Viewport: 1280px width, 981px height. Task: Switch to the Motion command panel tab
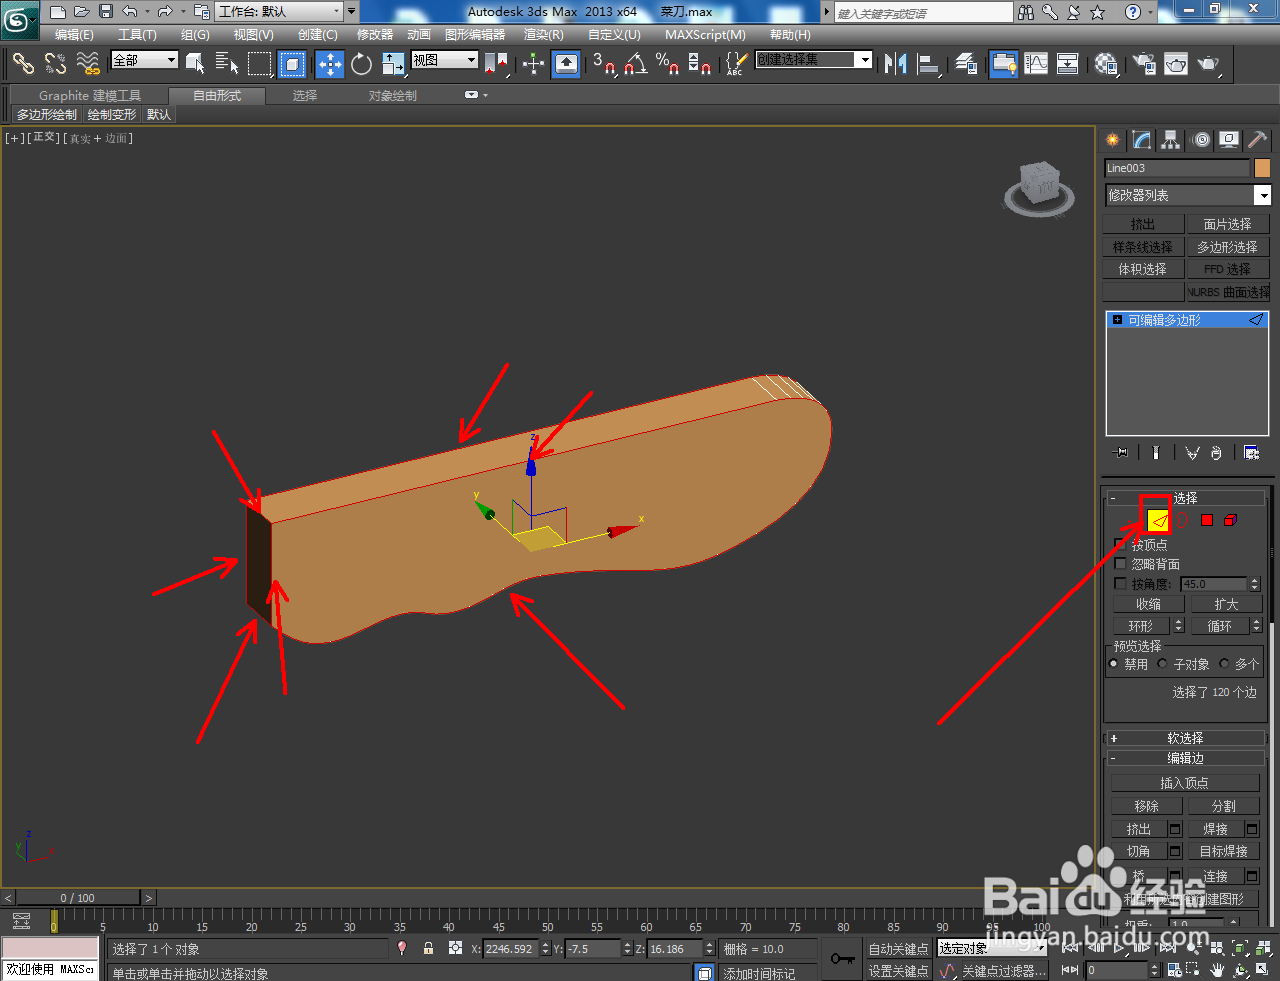pos(1200,140)
